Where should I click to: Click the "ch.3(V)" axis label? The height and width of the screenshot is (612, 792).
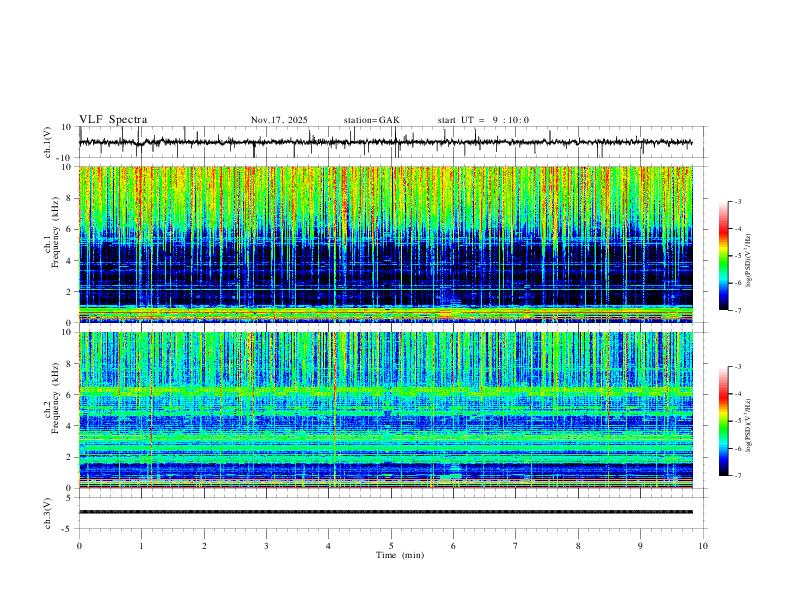pos(48,513)
